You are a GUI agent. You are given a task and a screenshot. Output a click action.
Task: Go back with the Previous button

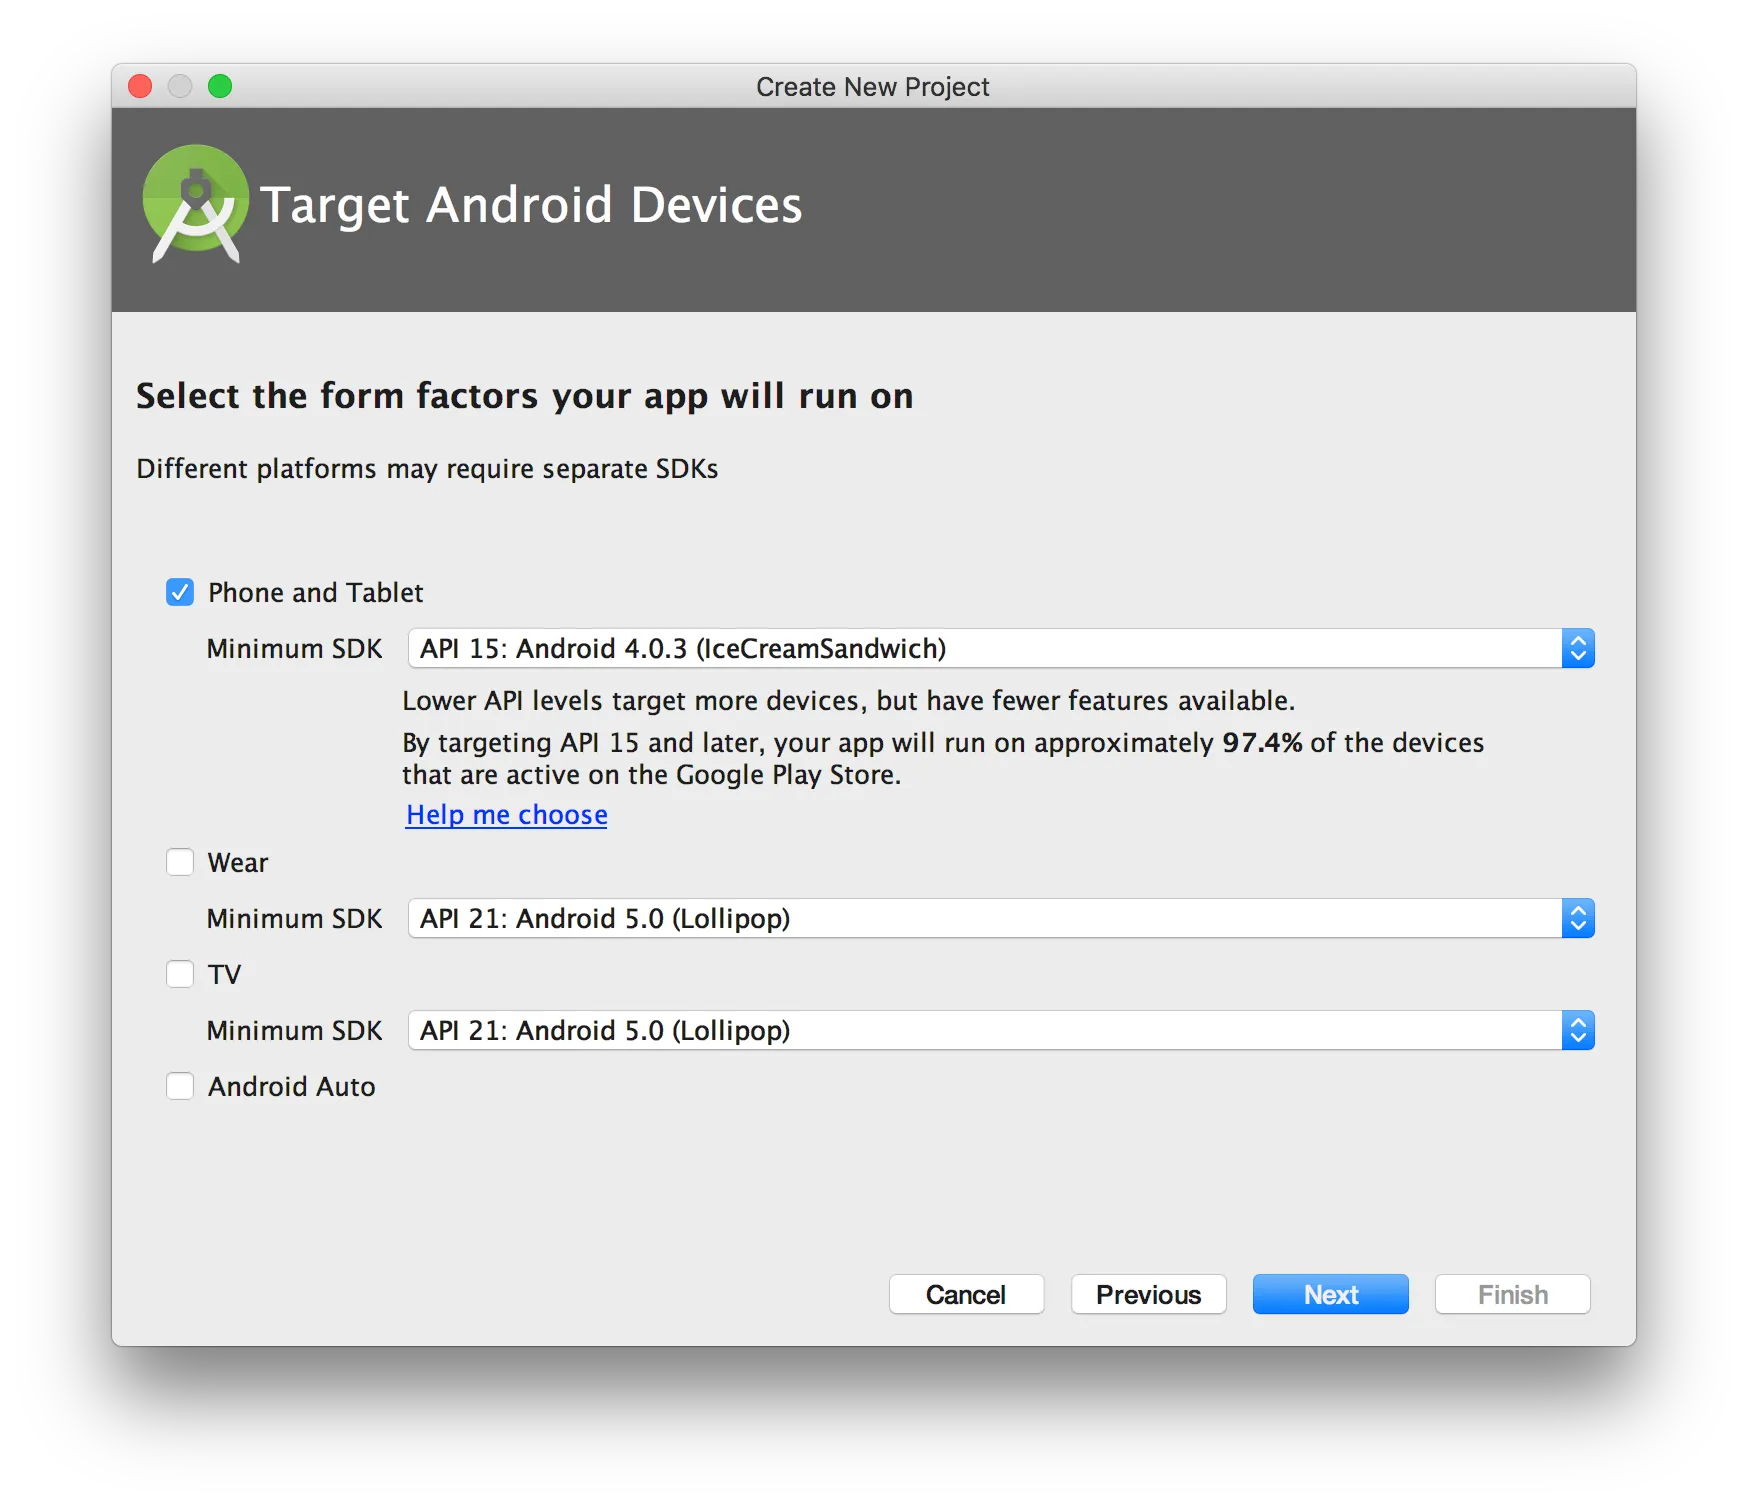1148,1294
